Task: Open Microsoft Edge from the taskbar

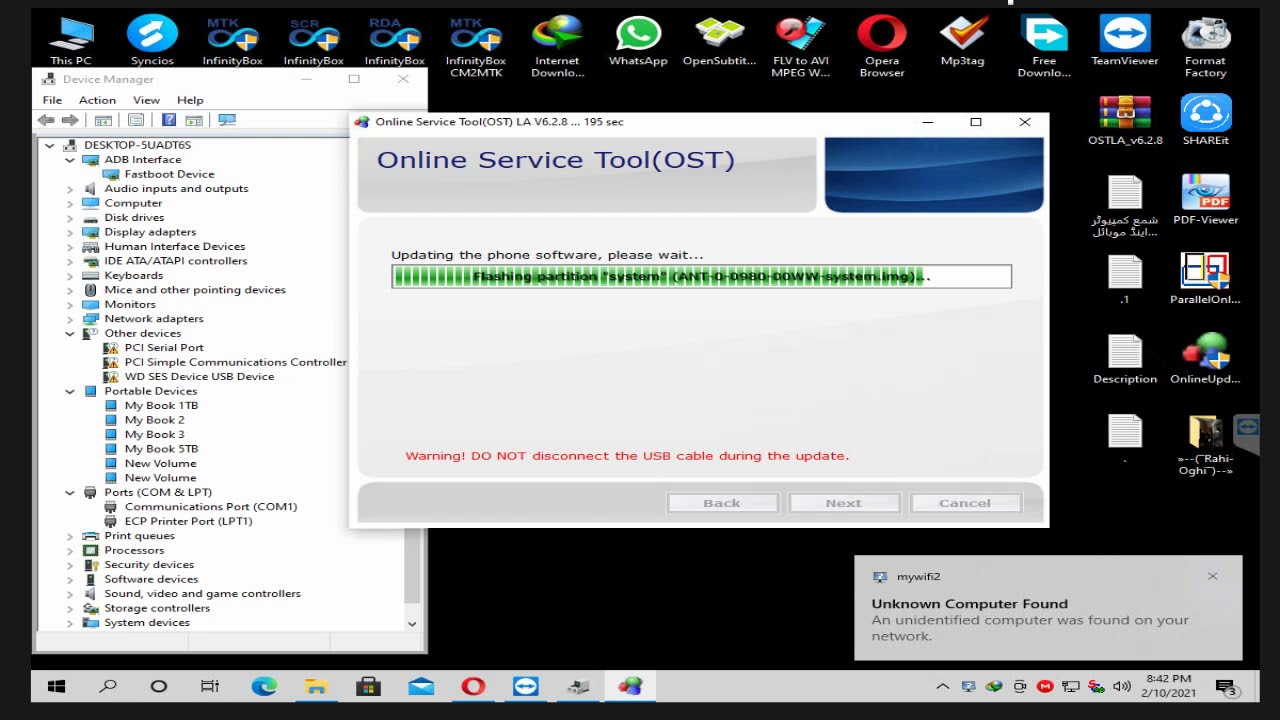Action: pos(264,686)
